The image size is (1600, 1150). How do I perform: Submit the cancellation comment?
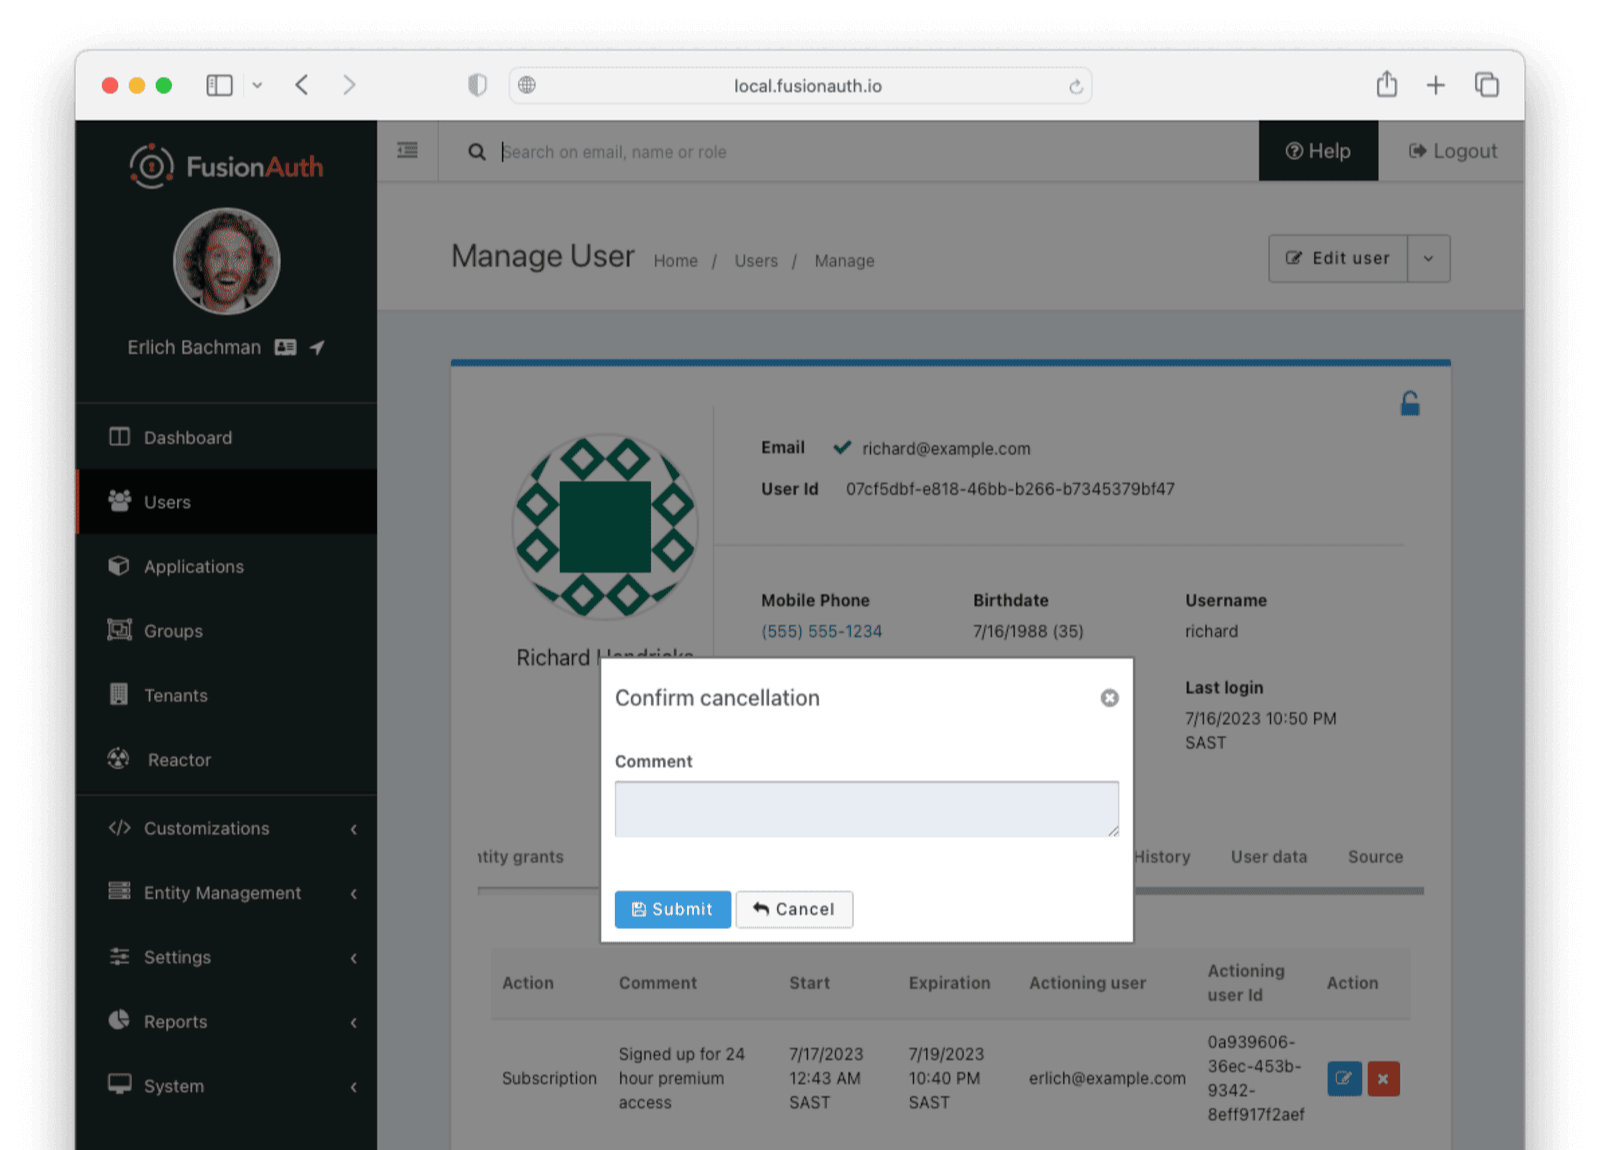point(672,909)
